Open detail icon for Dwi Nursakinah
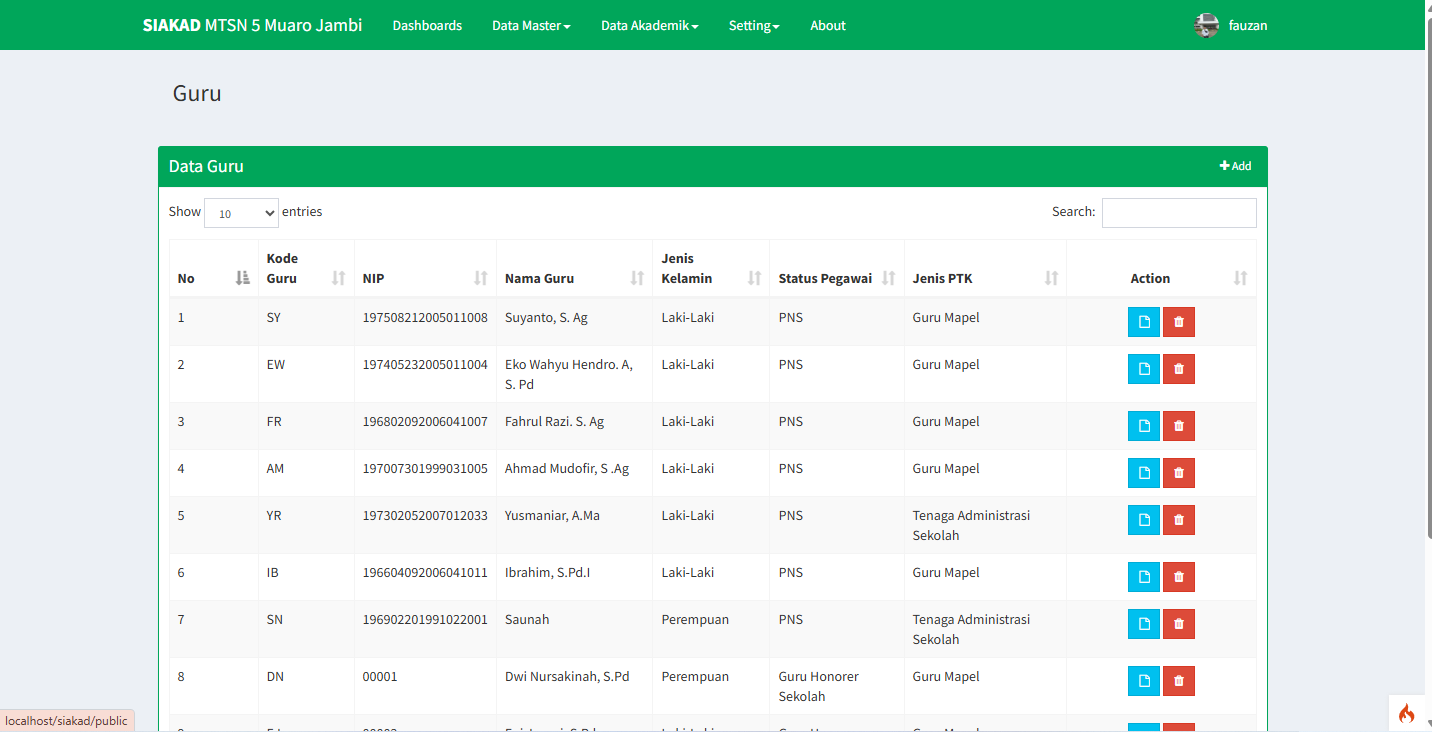1432x732 pixels. tap(1143, 681)
